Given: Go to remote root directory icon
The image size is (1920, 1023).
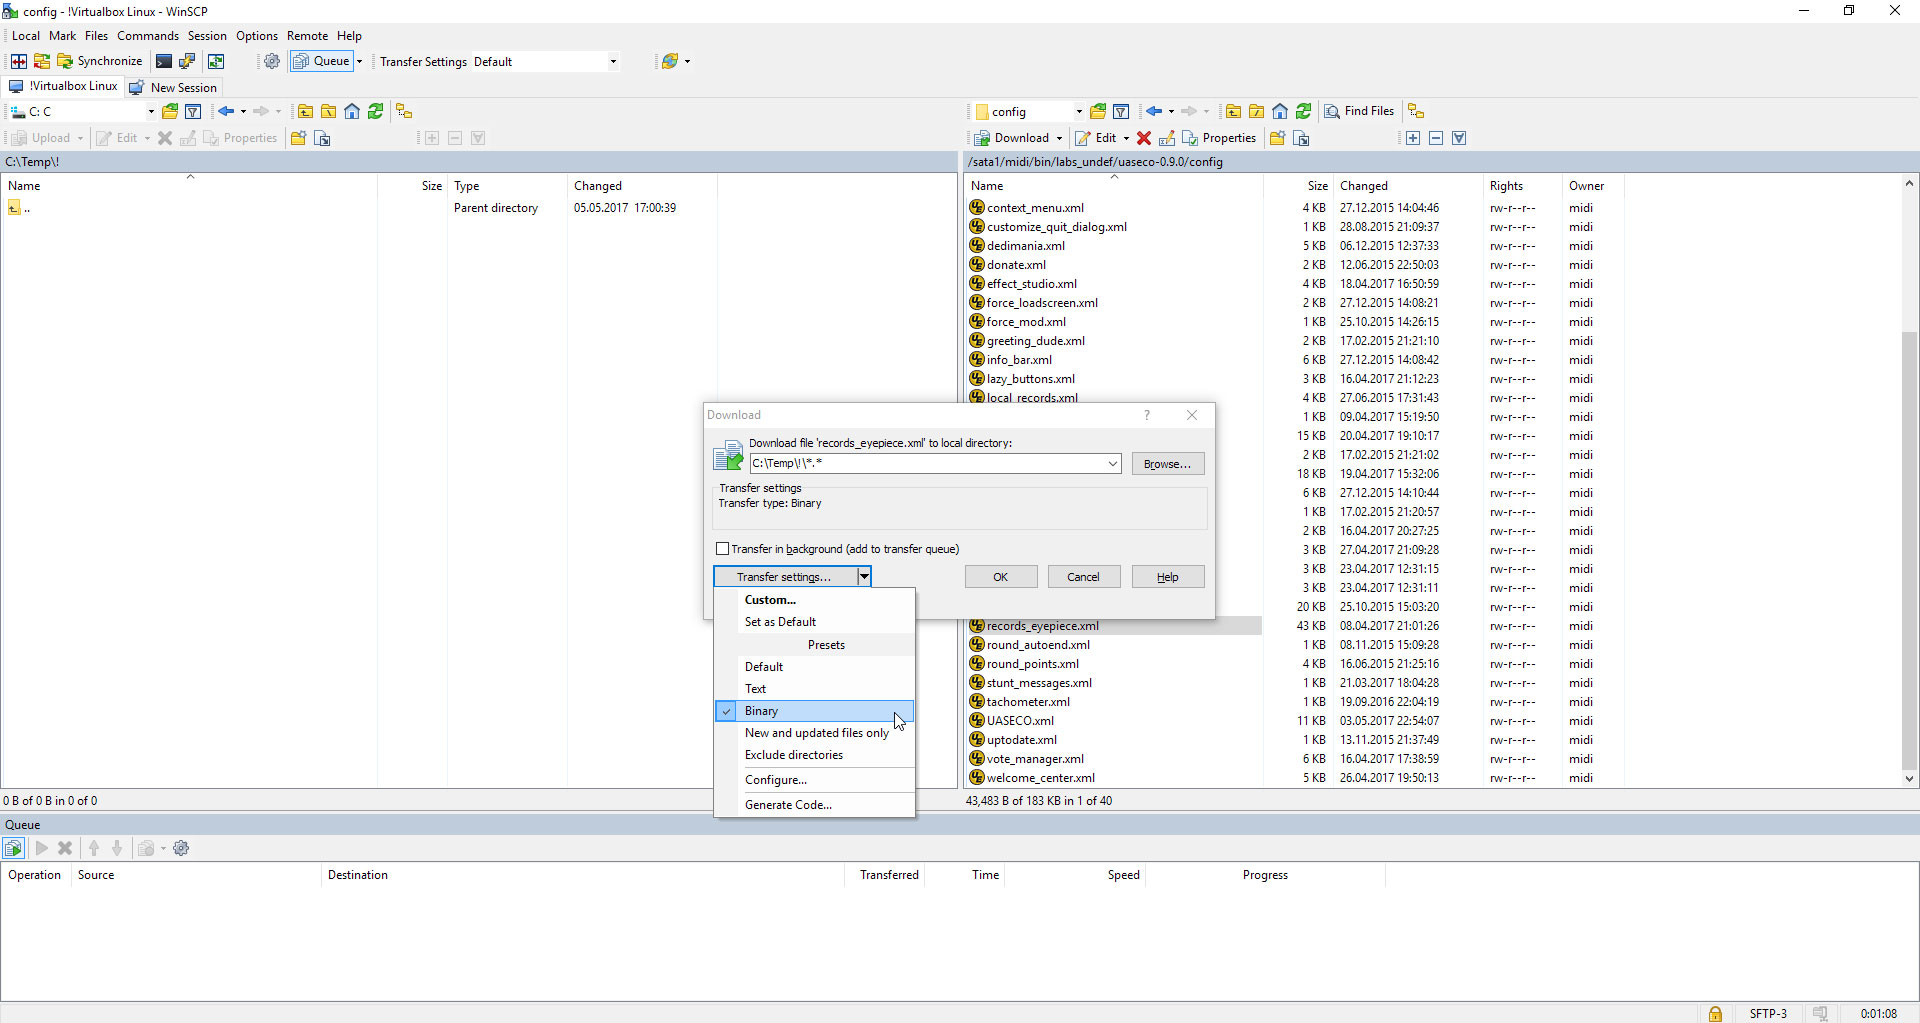Looking at the screenshot, I should pyautogui.click(x=1256, y=111).
